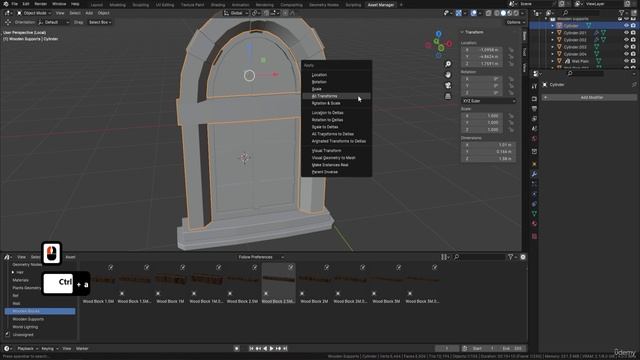This screenshot has width=640, height=360.
Task: Select Rotation & Scale in Apply menu
Action: tap(336, 103)
